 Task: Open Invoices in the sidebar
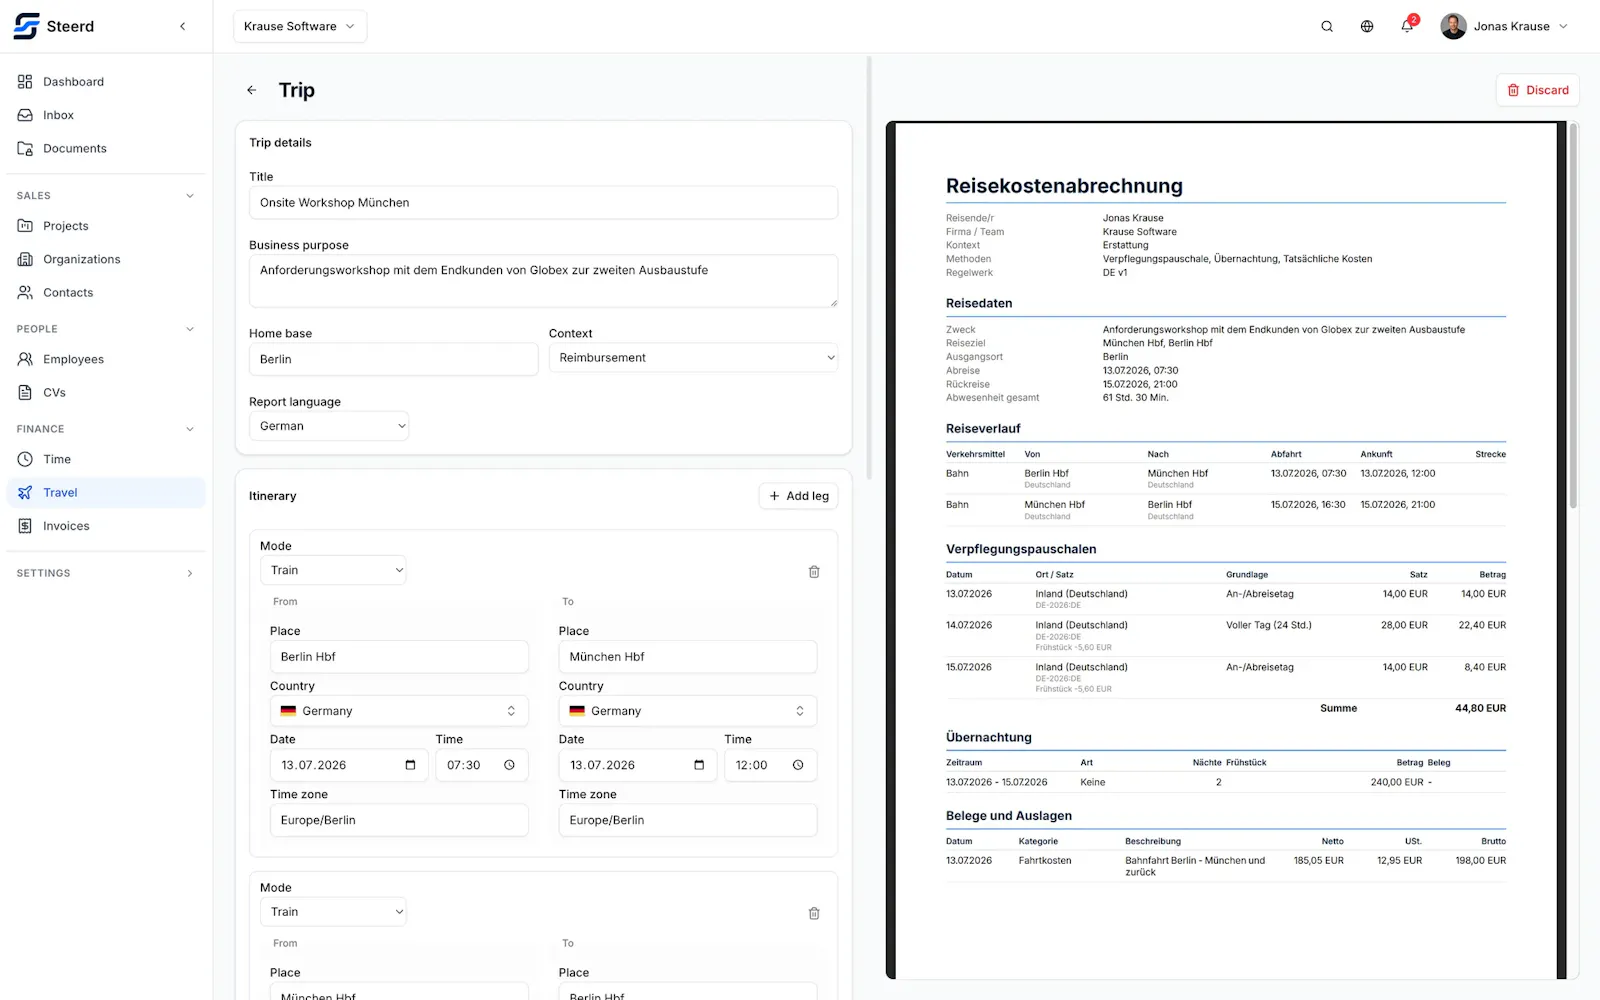pyautogui.click(x=106, y=526)
